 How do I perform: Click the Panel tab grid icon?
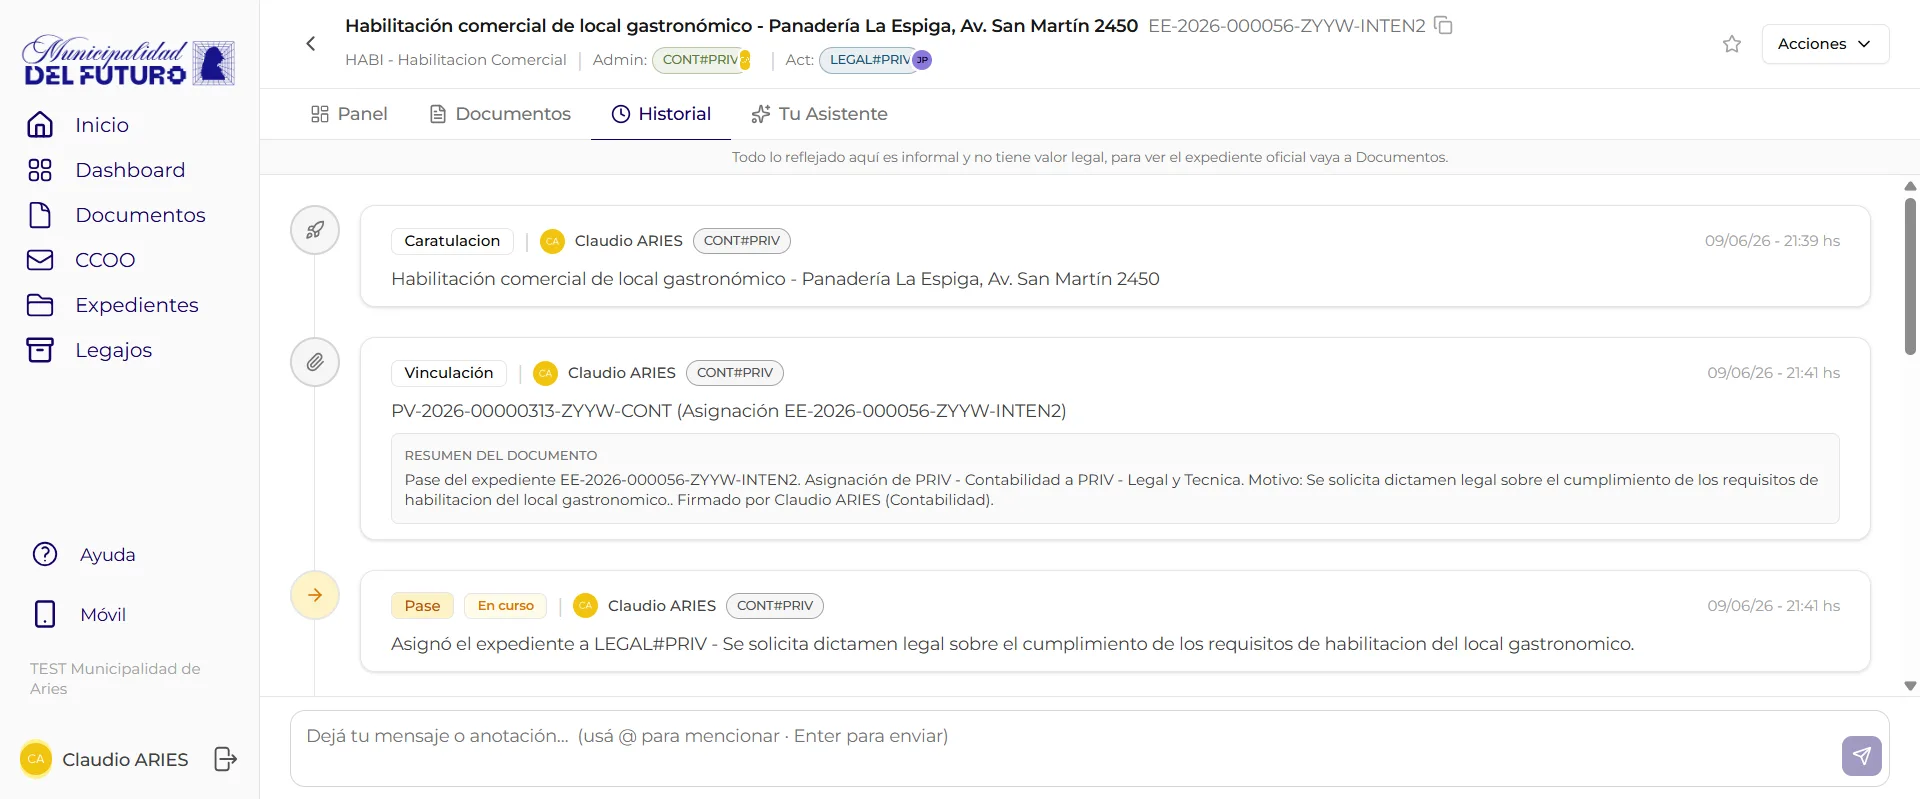click(x=320, y=114)
